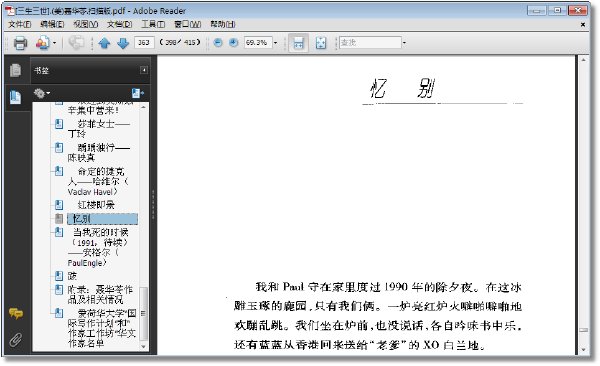Open the 文件(F) menu
Screen dimensions: 600x366
pyautogui.click(x=20, y=25)
